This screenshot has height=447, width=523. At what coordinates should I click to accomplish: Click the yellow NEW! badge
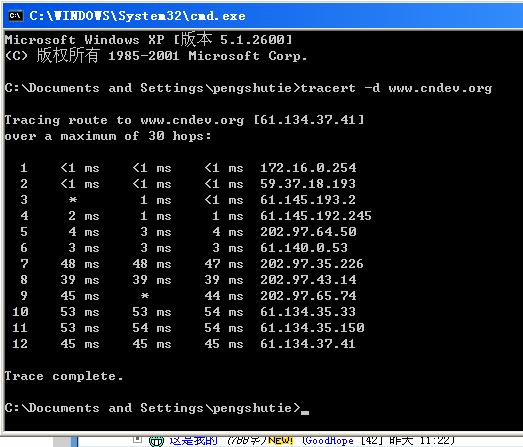click(280, 440)
